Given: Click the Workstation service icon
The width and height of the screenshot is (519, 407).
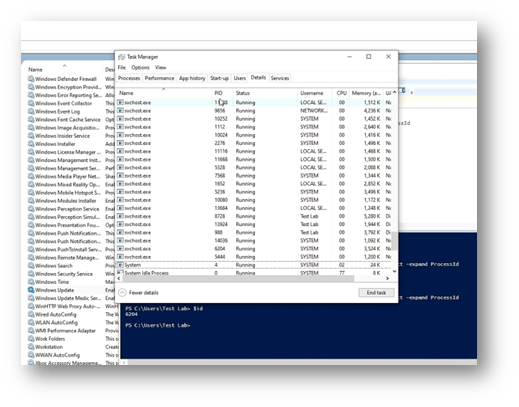Looking at the screenshot, I should tap(31, 347).
